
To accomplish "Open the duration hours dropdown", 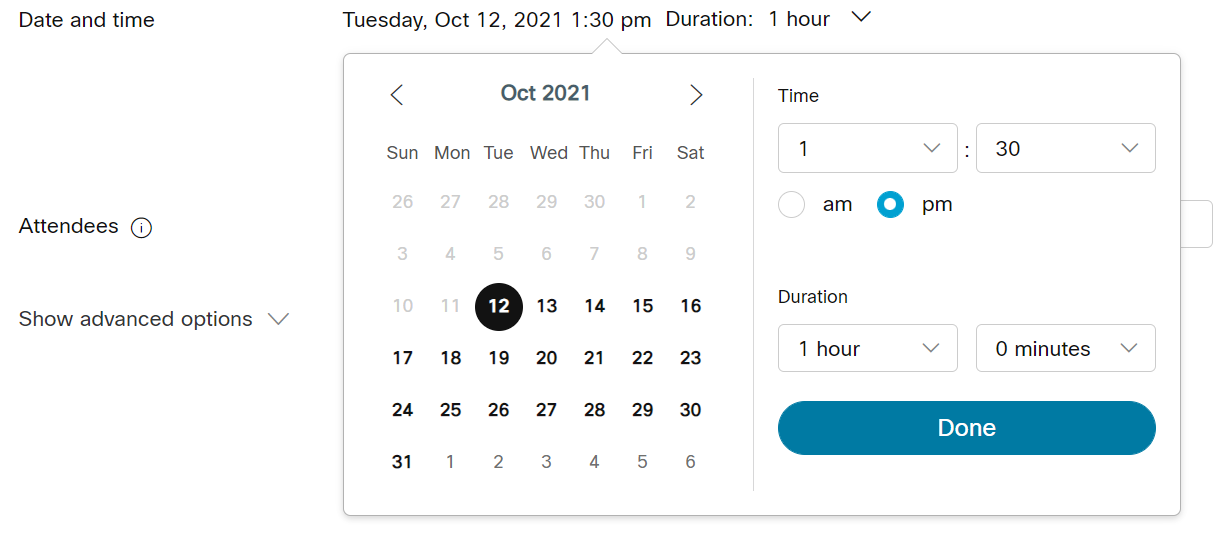I will pos(868,348).
